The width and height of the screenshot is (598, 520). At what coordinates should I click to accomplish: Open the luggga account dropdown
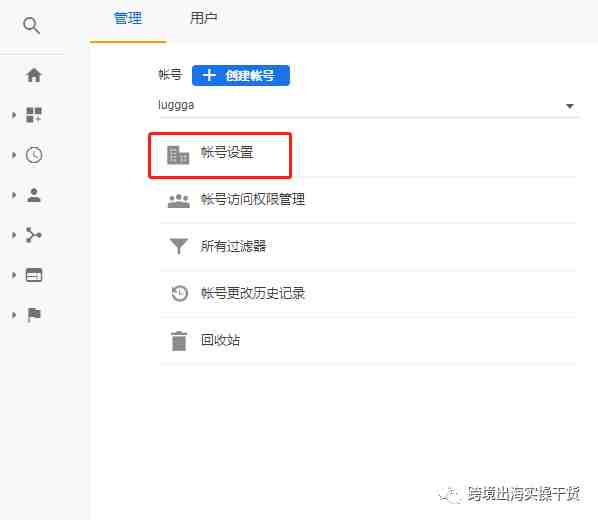(368, 106)
